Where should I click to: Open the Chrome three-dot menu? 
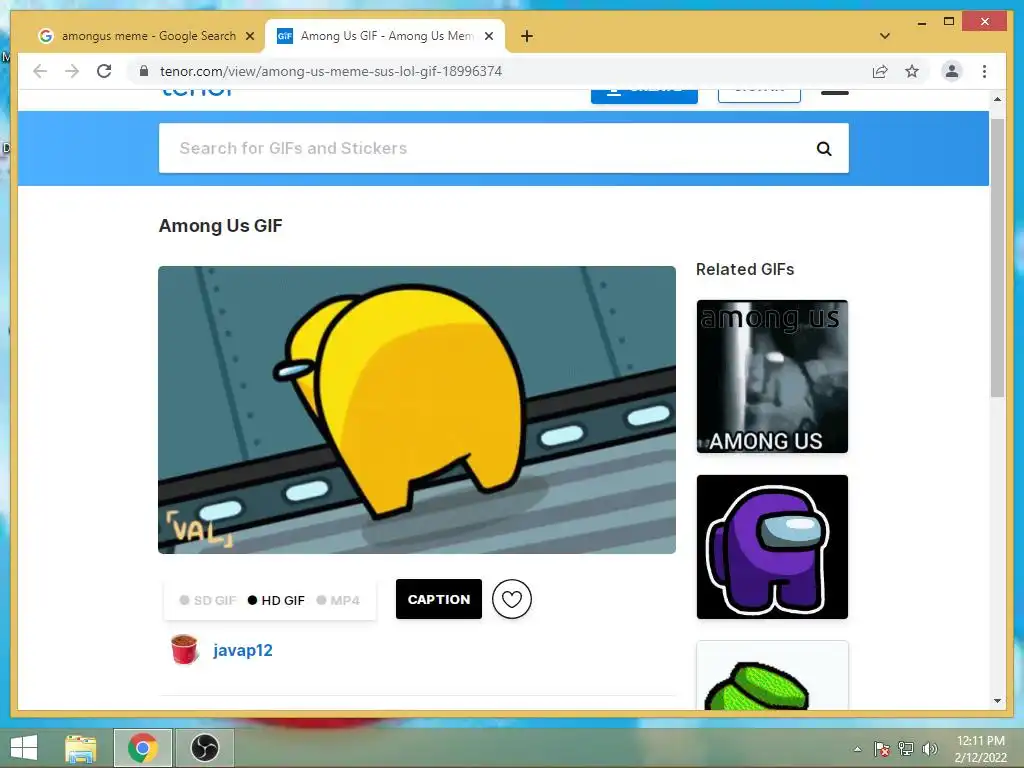pyautogui.click(x=984, y=71)
